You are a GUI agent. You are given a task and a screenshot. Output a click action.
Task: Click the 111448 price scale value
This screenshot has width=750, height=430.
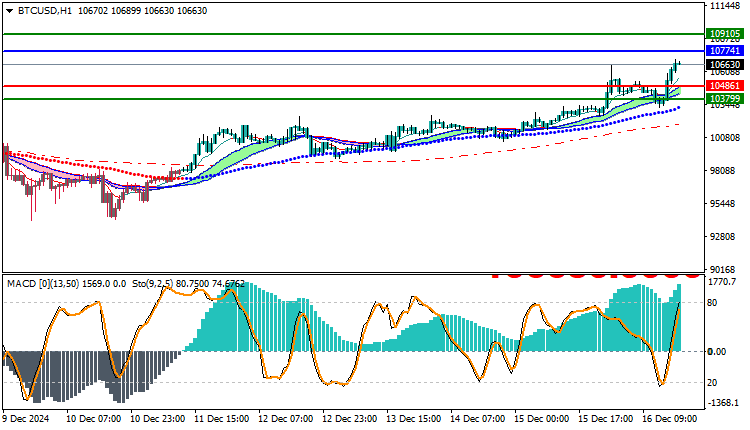click(725, 6)
